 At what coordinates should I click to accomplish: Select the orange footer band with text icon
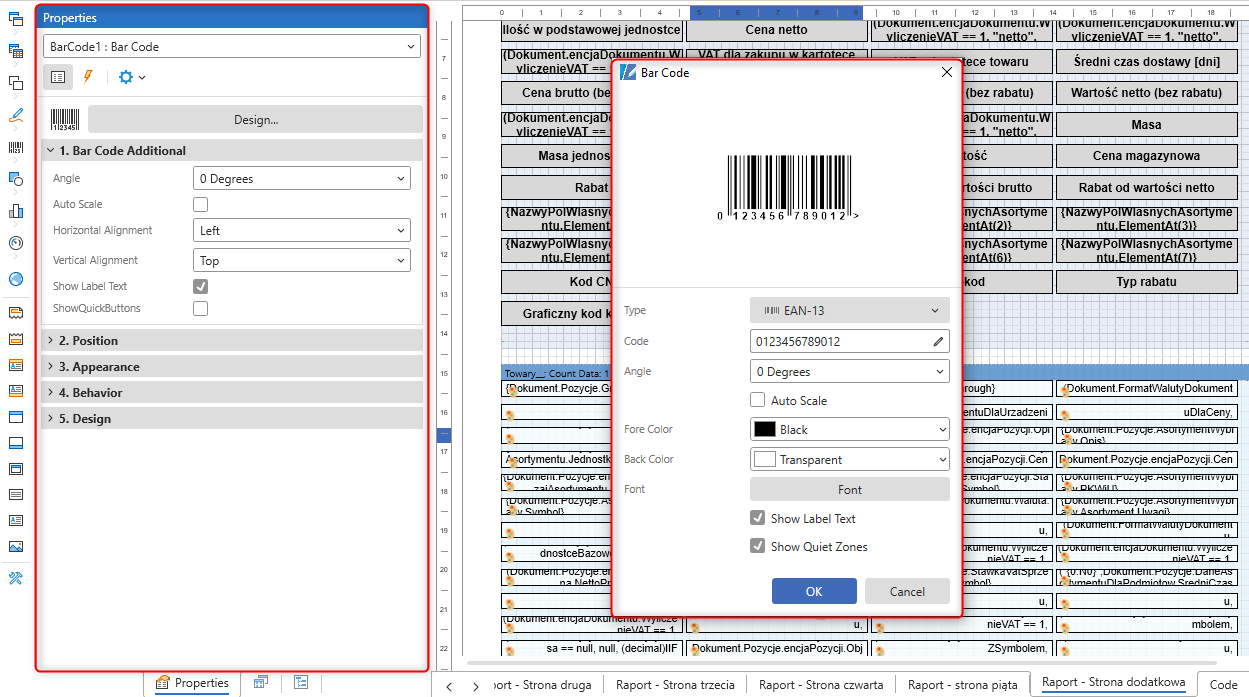tap(16, 391)
